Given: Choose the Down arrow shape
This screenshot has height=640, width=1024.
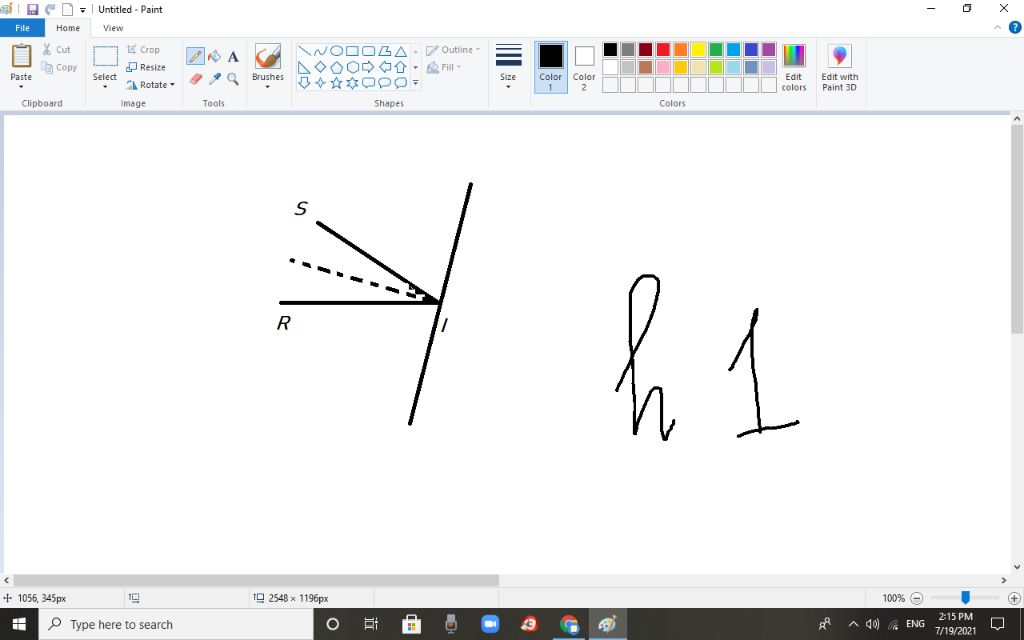Looking at the screenshot, I should pos(304,83).
